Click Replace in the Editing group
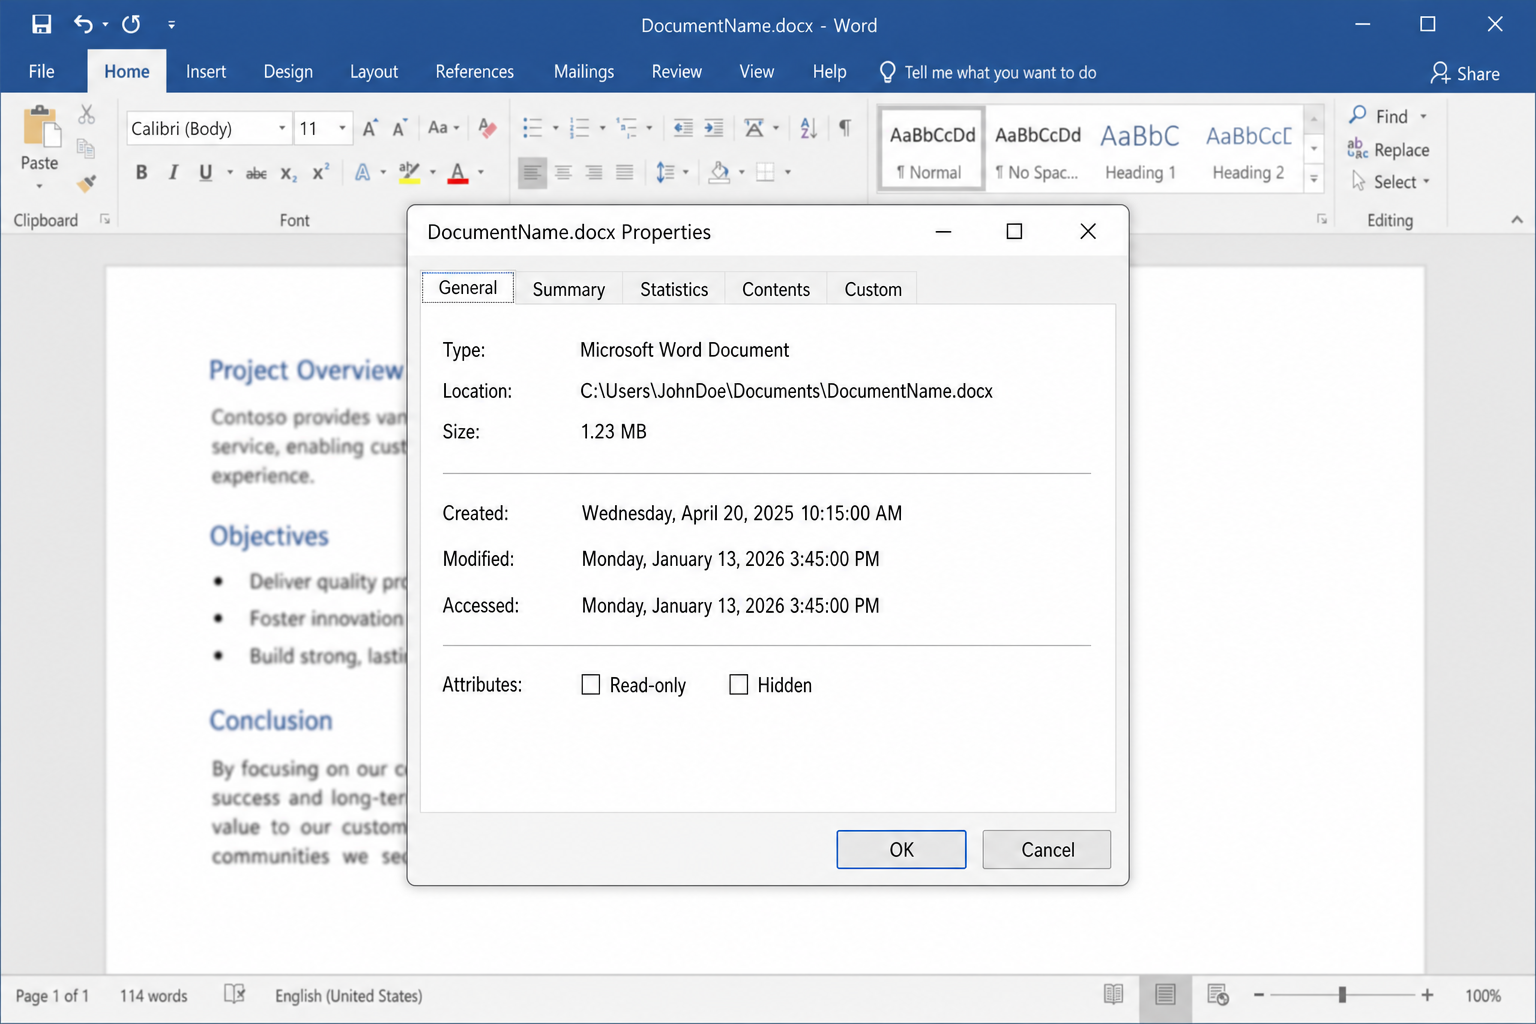 (x=1389, y=150)
